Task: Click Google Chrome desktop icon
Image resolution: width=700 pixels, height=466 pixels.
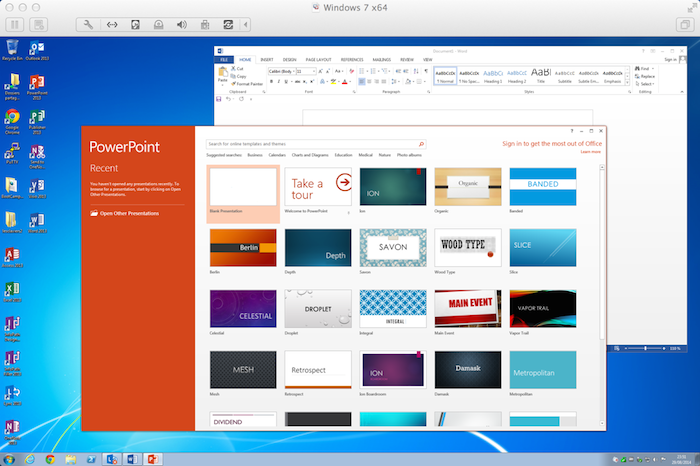Action: click(12, 122)
